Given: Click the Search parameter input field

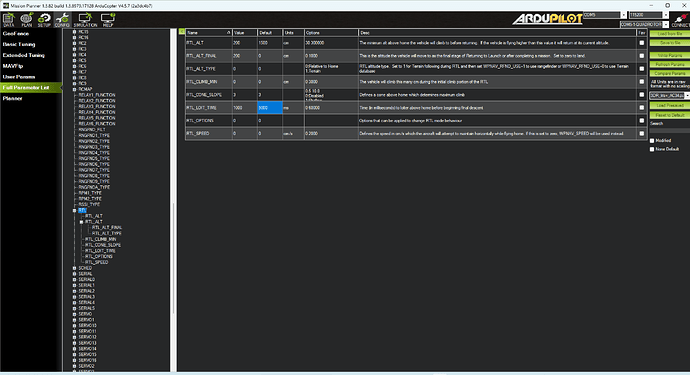Looking at the screenshot, I should click(670, 130).
